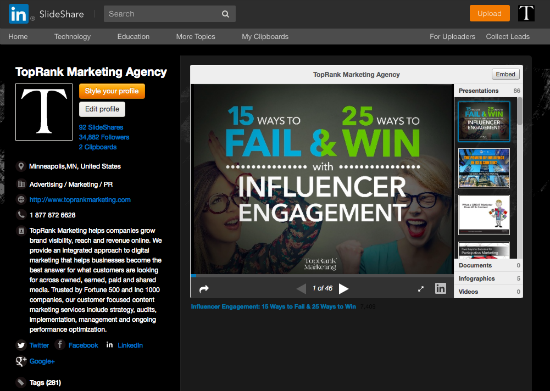Click the SlideShare wordmark
The image size is (550, 391).
click(61, 14)
